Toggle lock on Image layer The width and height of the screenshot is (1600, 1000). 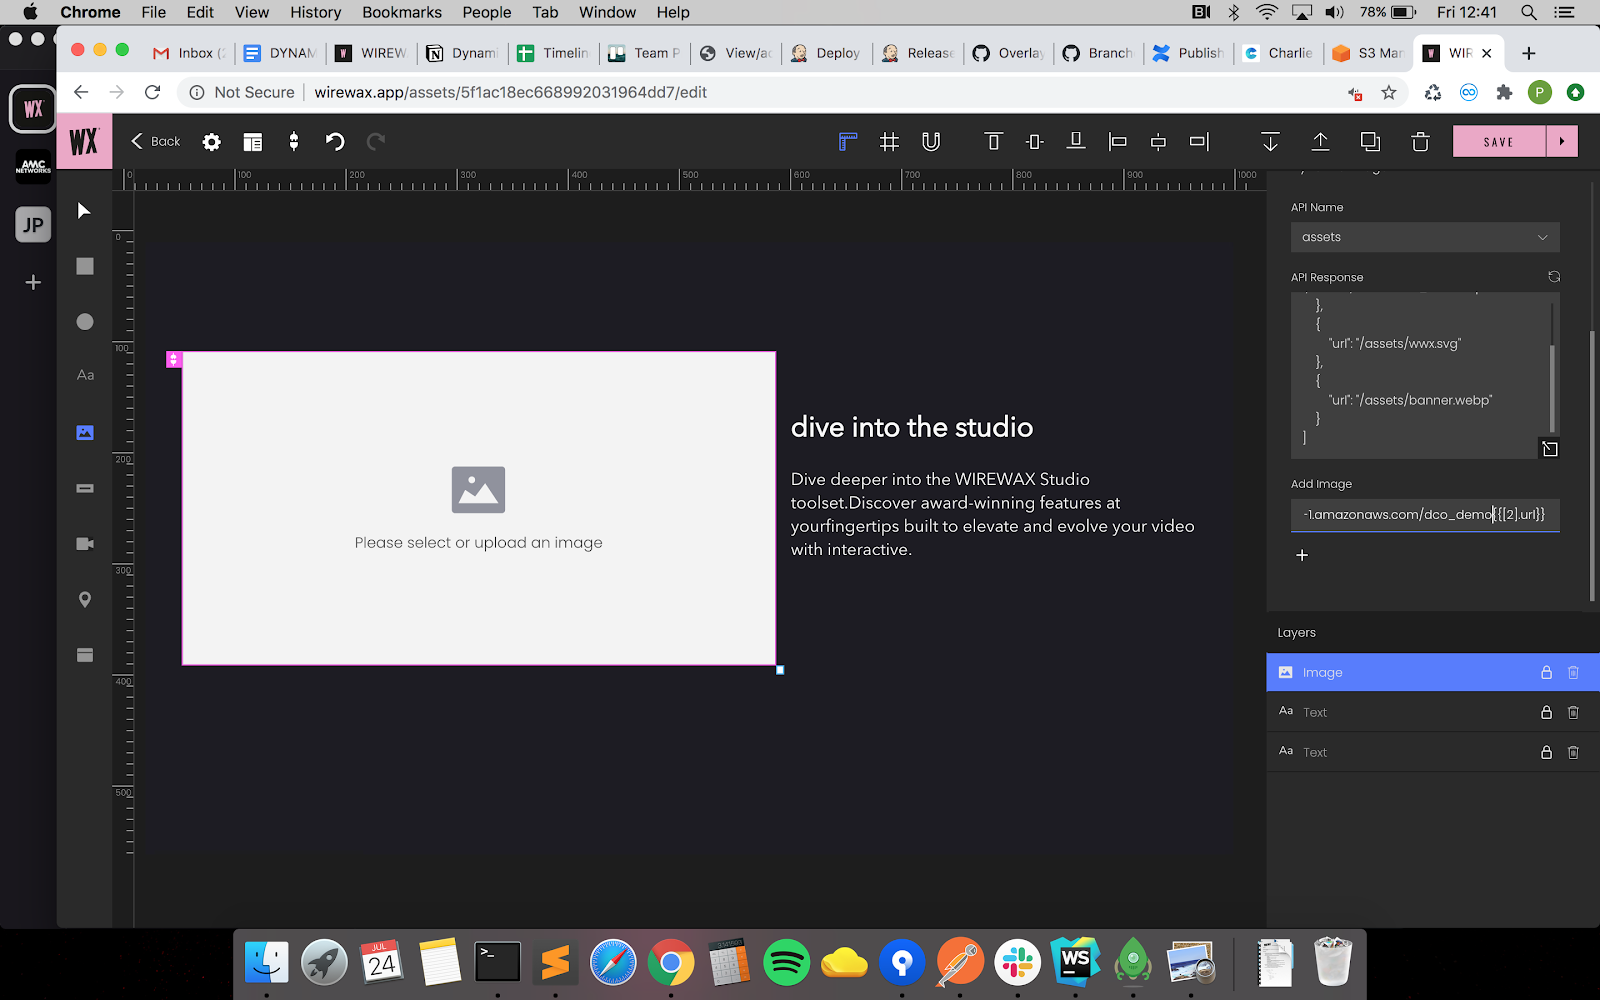point(1546,673)
